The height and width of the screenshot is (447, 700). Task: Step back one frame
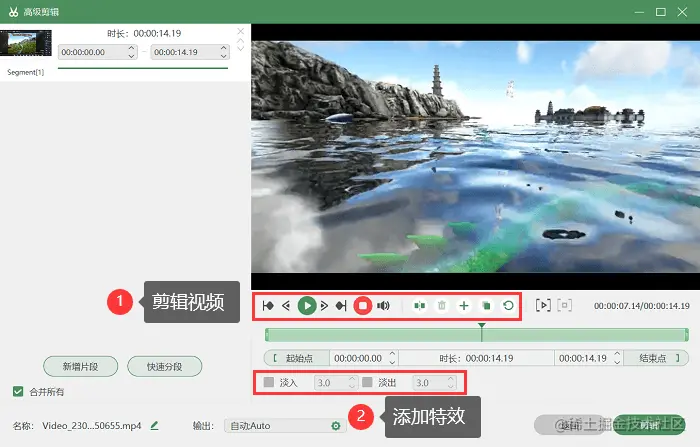[x=286, y=306]
